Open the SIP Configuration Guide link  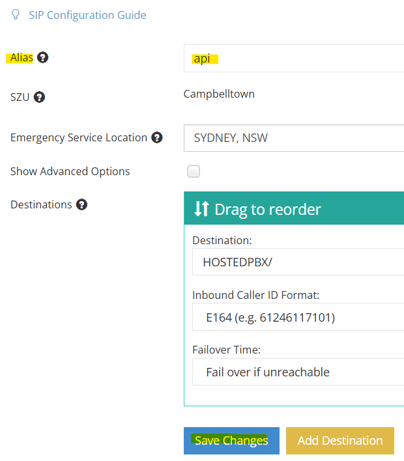click(x=87, y=15)
